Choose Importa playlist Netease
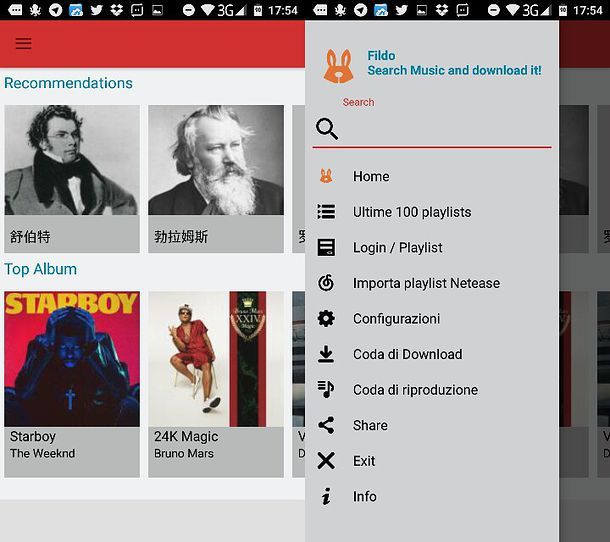The height and width of the screenshot is (542, 610). pos(426,283)
